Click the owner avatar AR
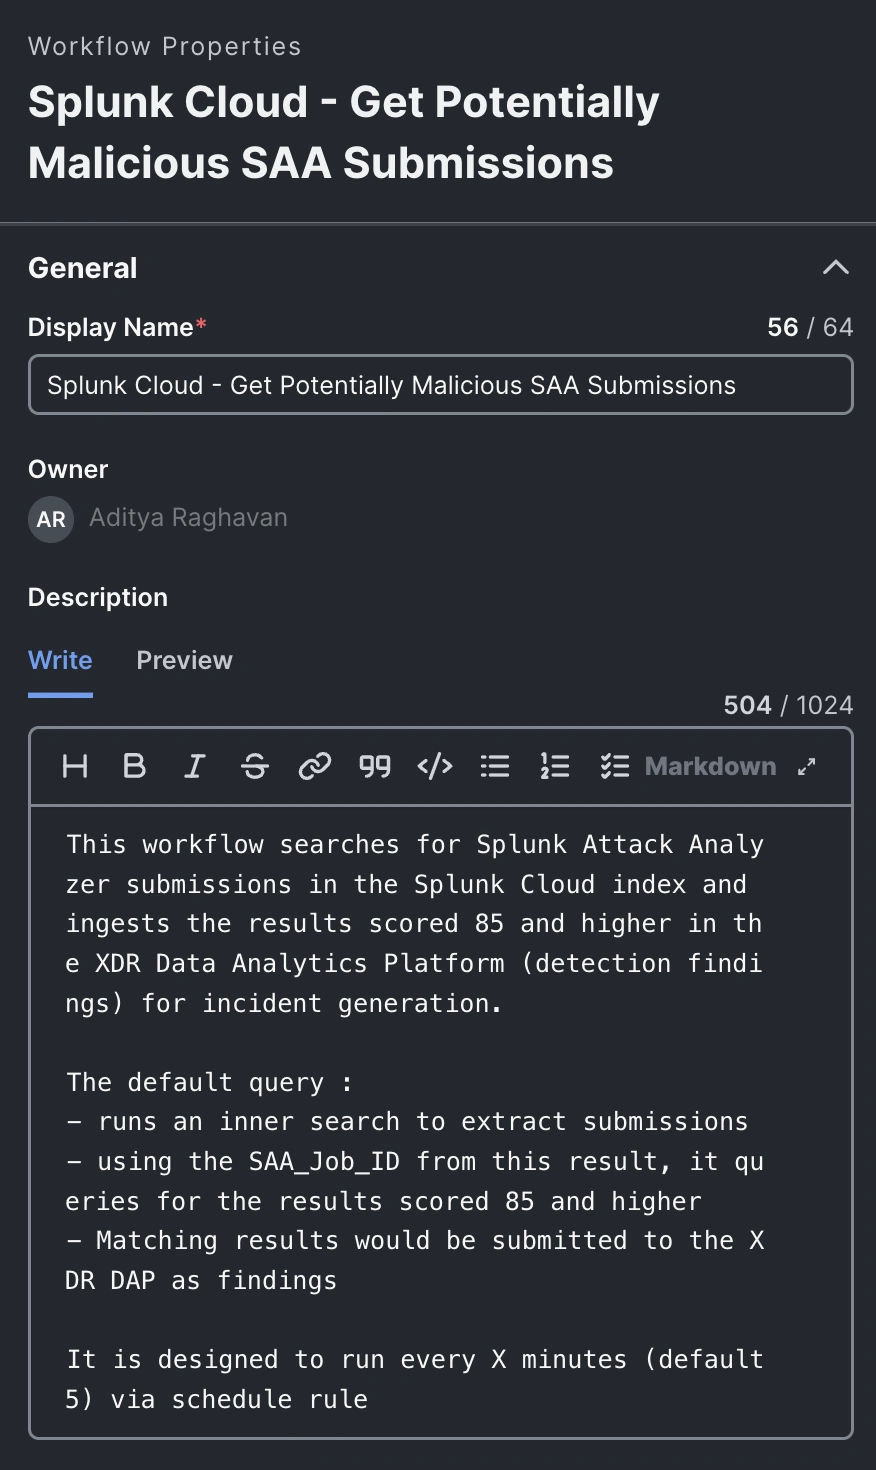This screenshot has width=876, height=1470. point(51,519)
